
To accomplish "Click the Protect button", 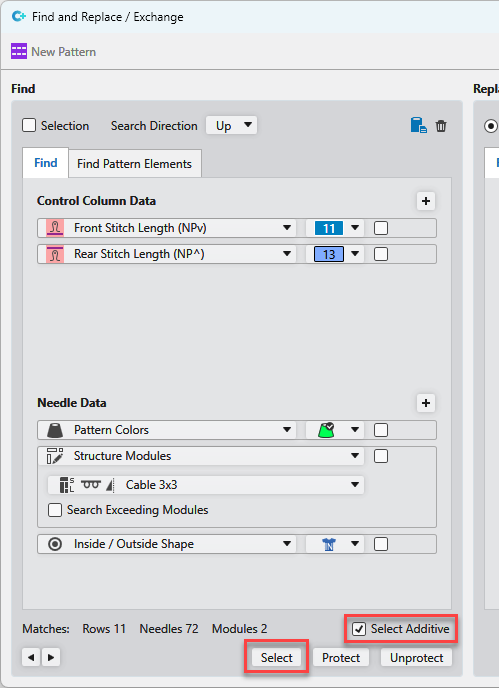I will click(x=341, y=657).
